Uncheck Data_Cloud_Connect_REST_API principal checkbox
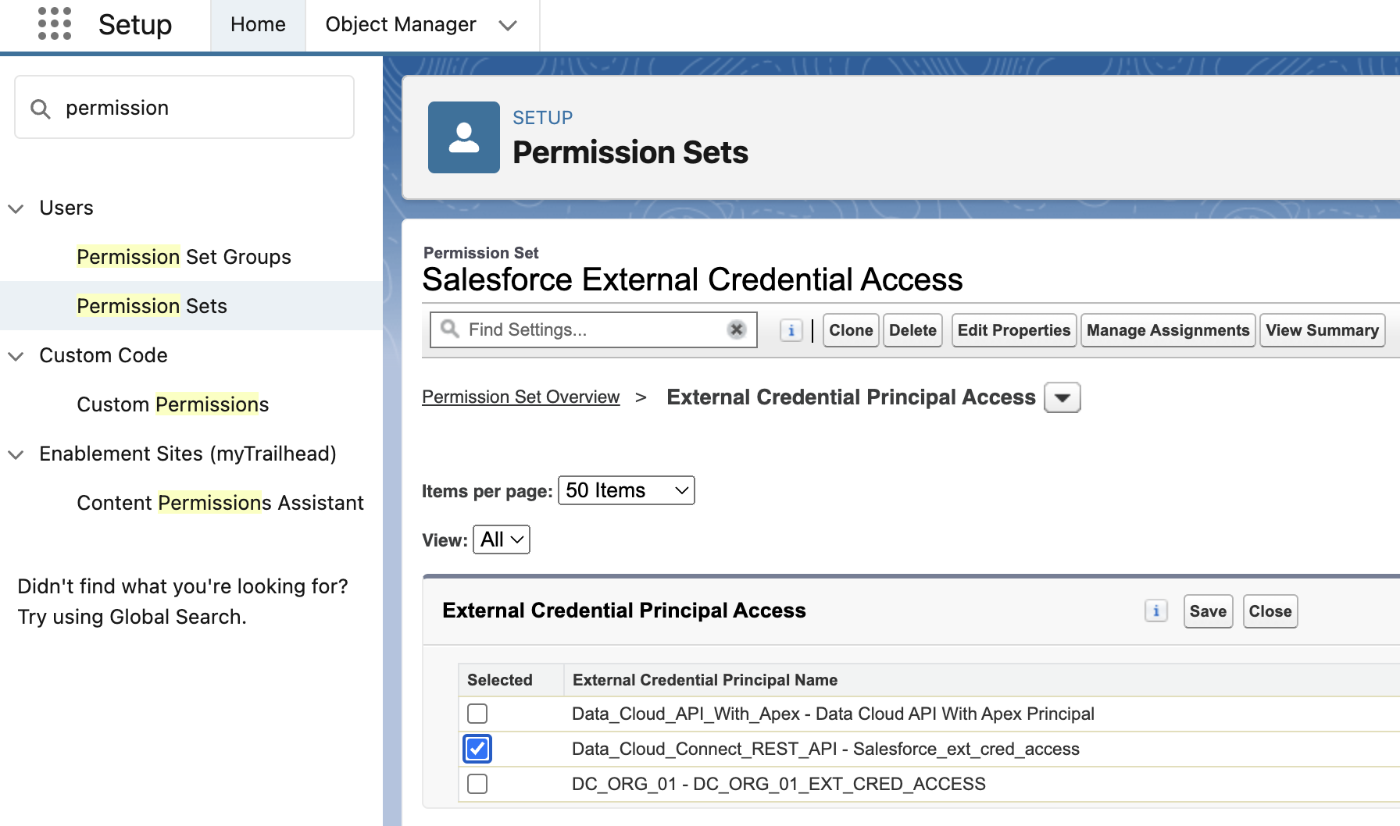Viewport: 1400px width, 826px height. (478, 749)
